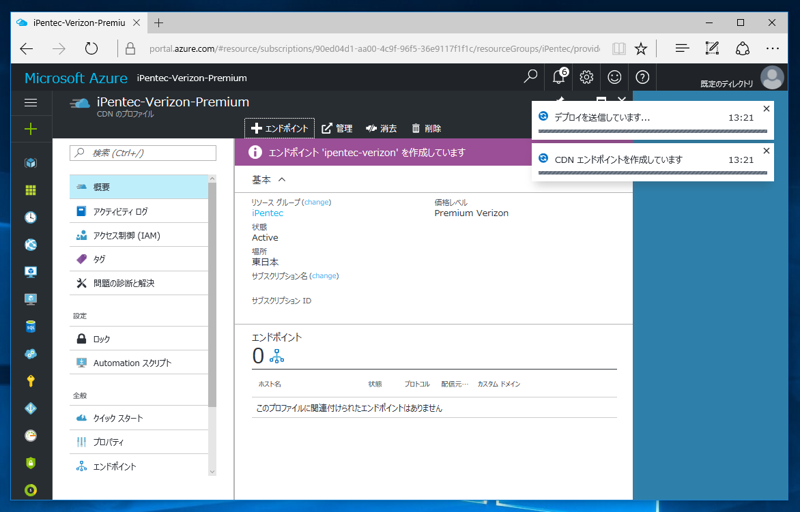Click the 既定のディレクトリ directory label
Screen dimensions: 800x512
(727, 84)
